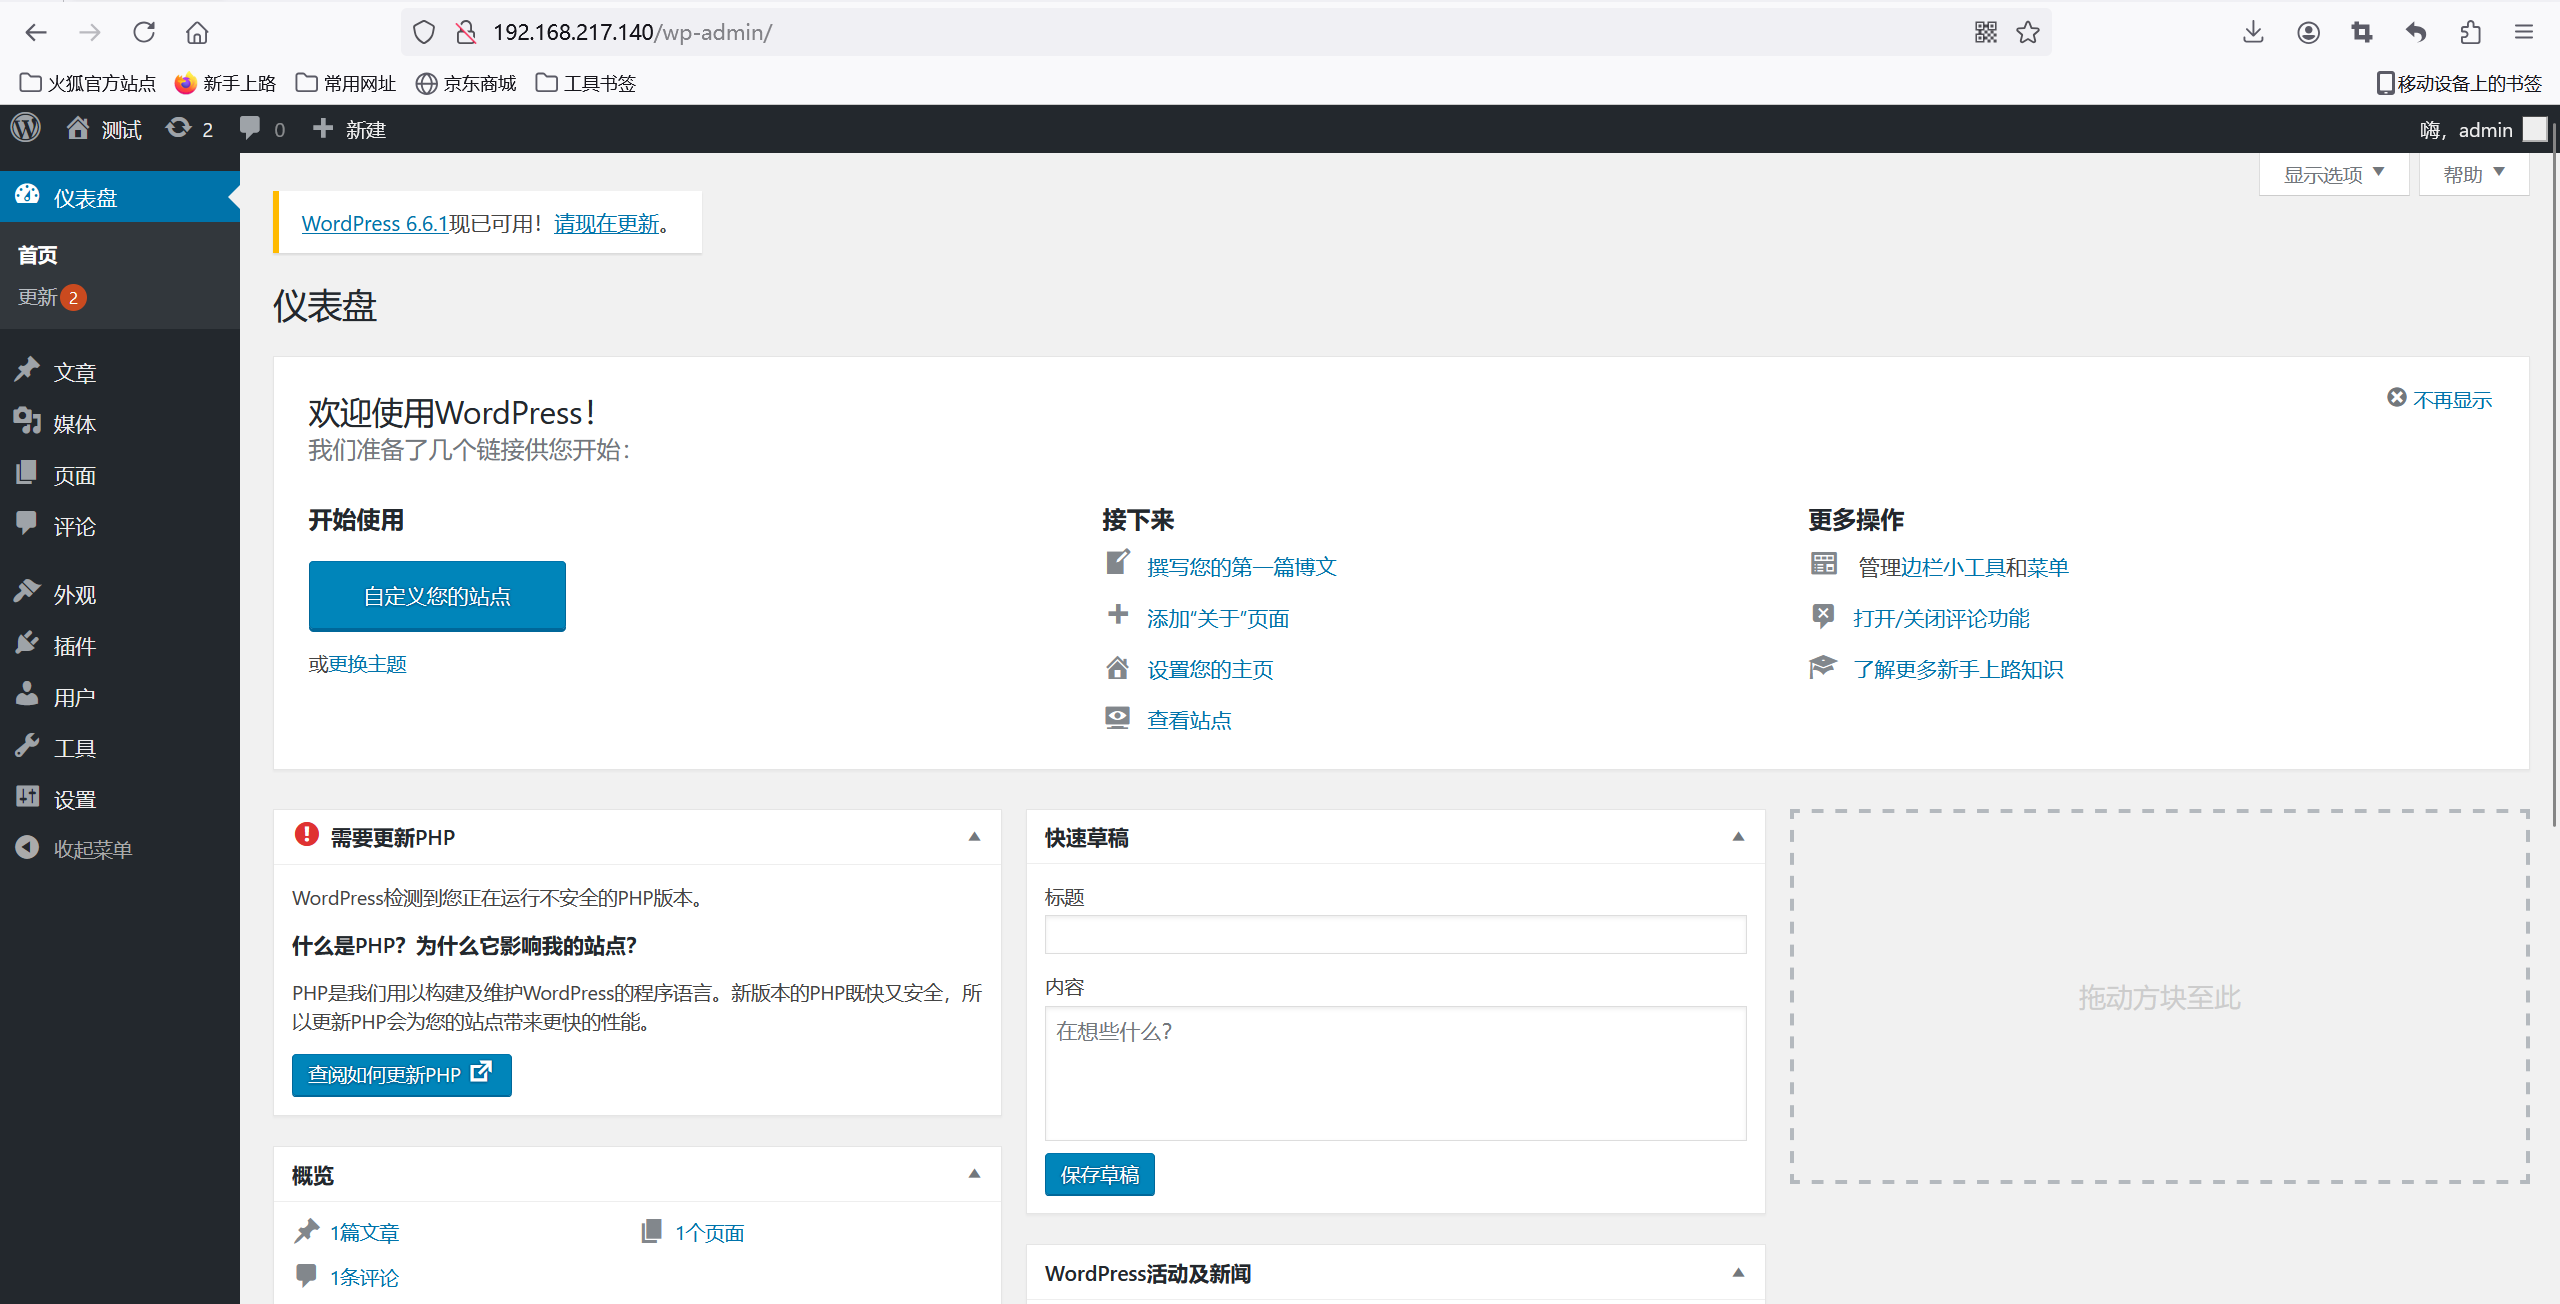Open the 媒体 media library menu
Image resolution: width=2560 pixels, height=1304 pixels.
(75, 424)
